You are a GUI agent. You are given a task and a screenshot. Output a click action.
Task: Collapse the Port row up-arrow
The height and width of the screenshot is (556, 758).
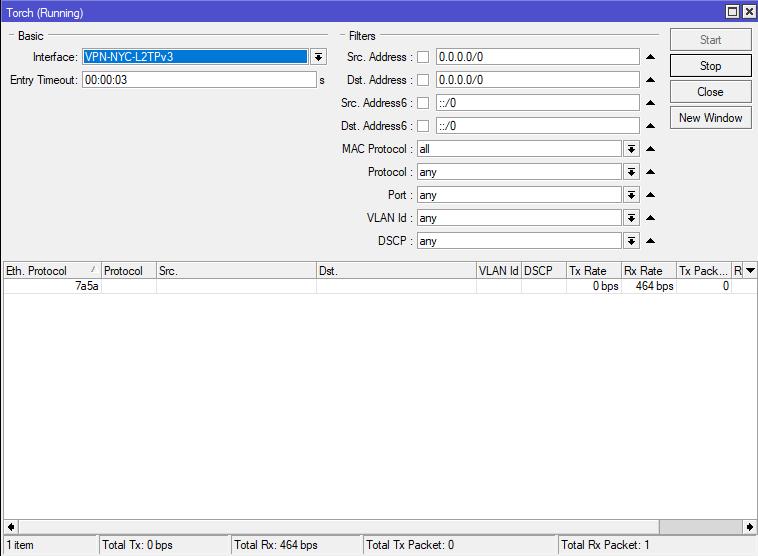651,195
